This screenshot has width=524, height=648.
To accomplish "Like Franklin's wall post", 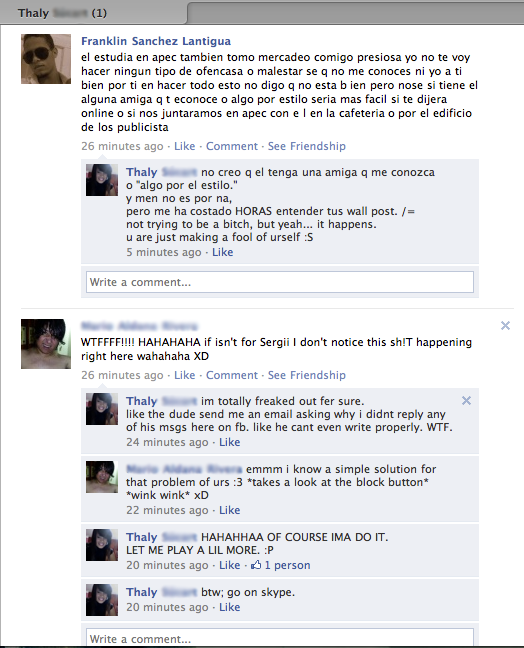I will [184, 146].
